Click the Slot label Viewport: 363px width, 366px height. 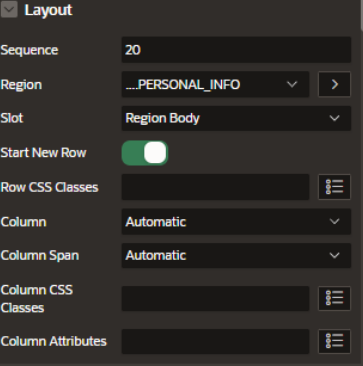click(12, 118)
